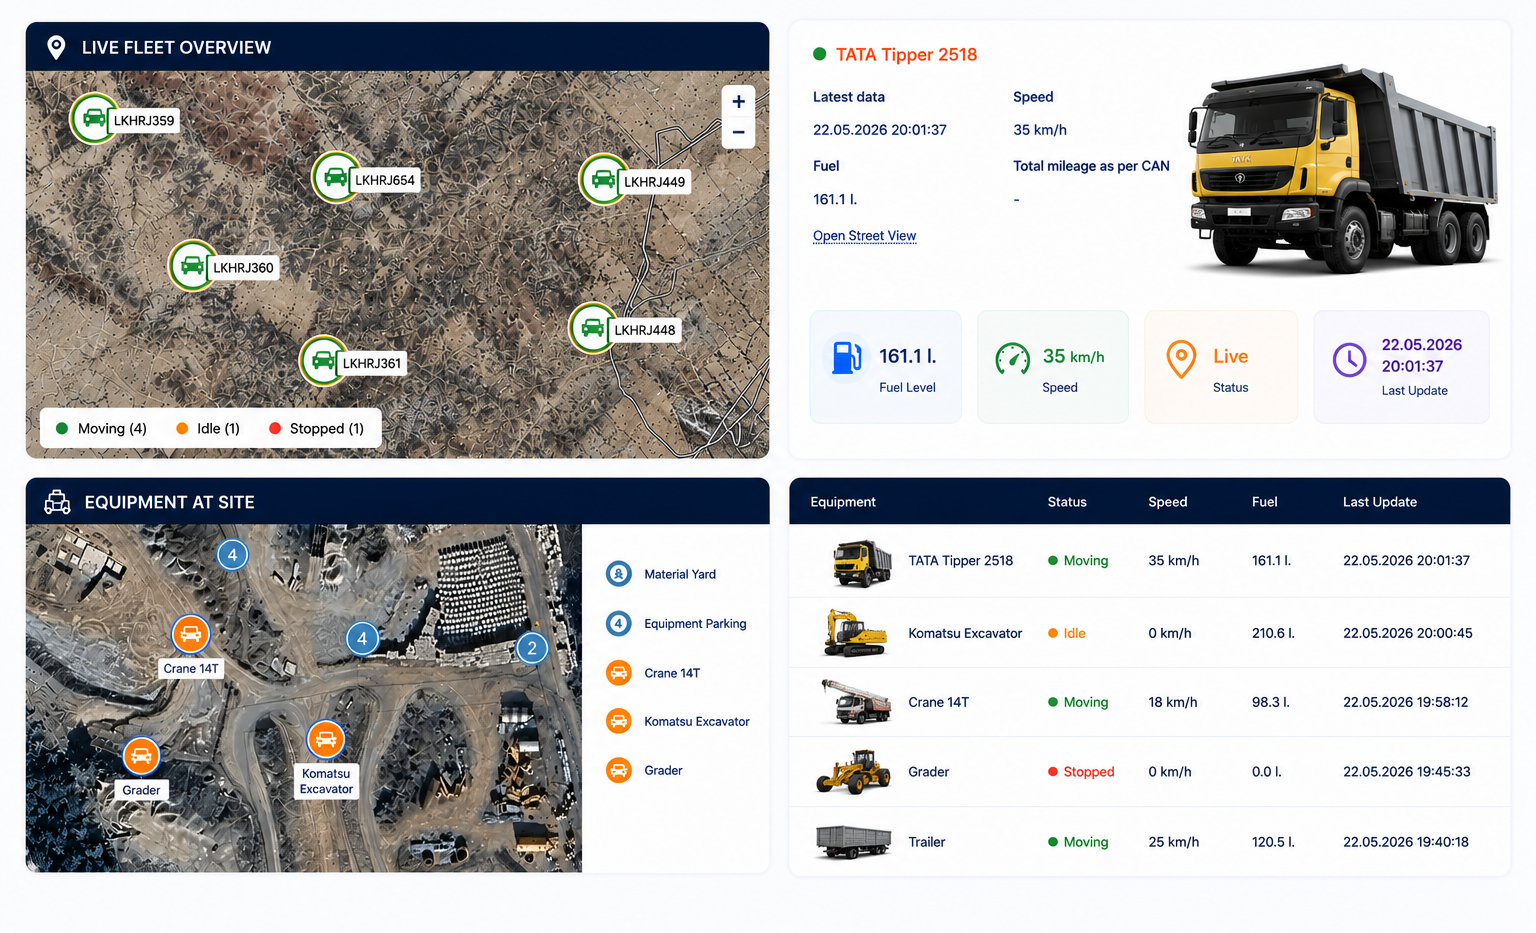Select the LKHRJ448 vehicle marker
The width and height of the screenshot is (1536, 933).
click(593, 328)
